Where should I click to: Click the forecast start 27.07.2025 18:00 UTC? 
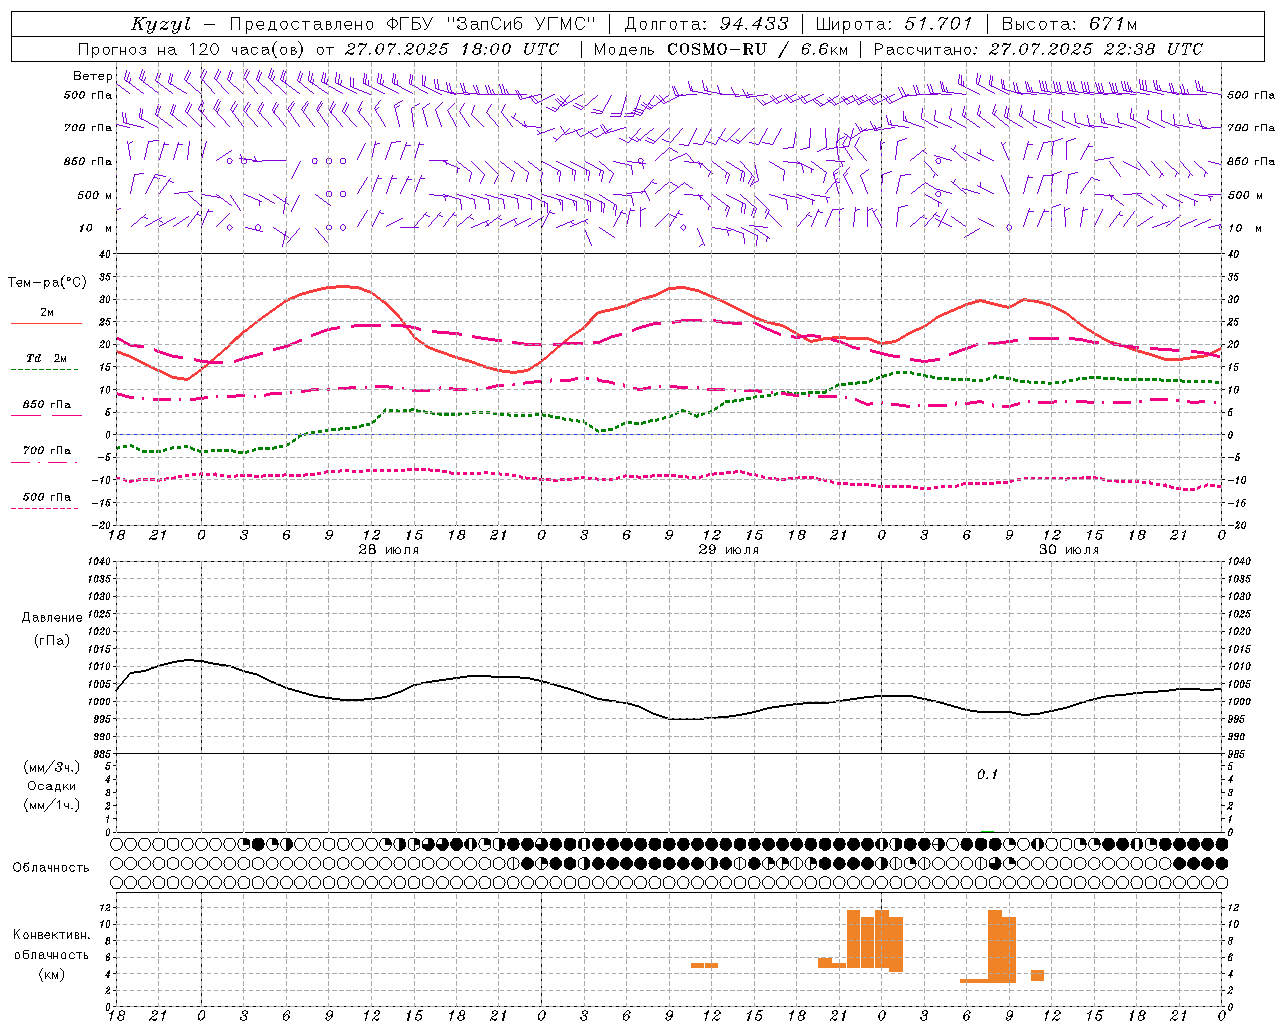pos(452,49)
